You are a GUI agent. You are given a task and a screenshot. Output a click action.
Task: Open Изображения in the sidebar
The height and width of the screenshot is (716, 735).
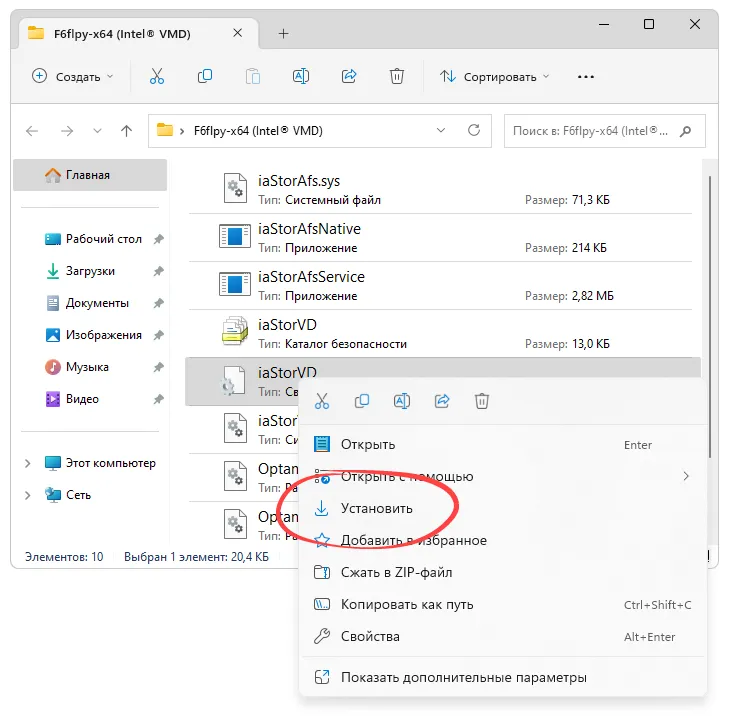94,335
